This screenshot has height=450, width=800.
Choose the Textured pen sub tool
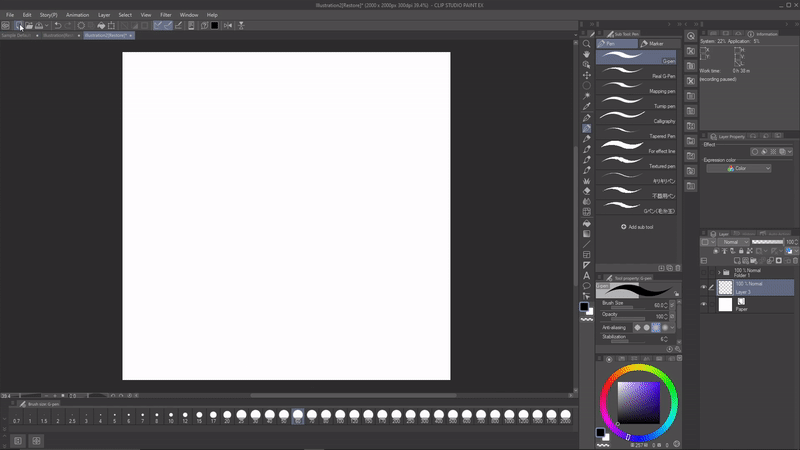click(x=636, y=162)
